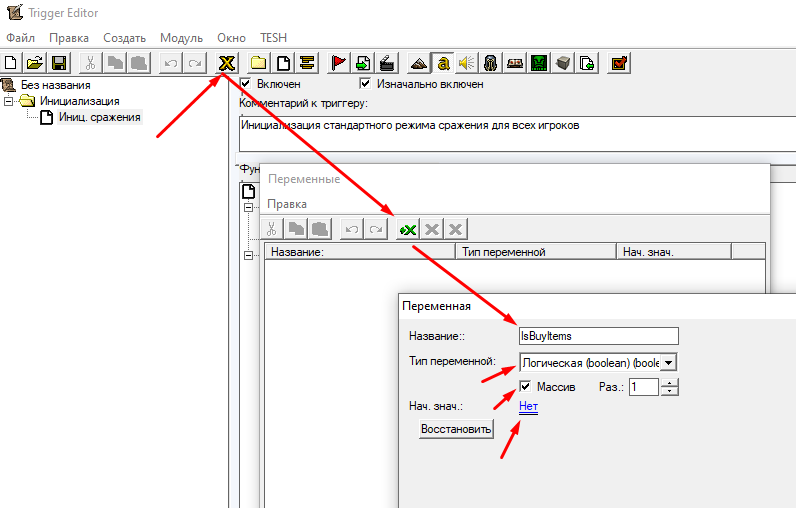This screenshot has height=508, width=796.
Task: Click Copy icon in the Variables window toolbar
Action: pos(296,229)
